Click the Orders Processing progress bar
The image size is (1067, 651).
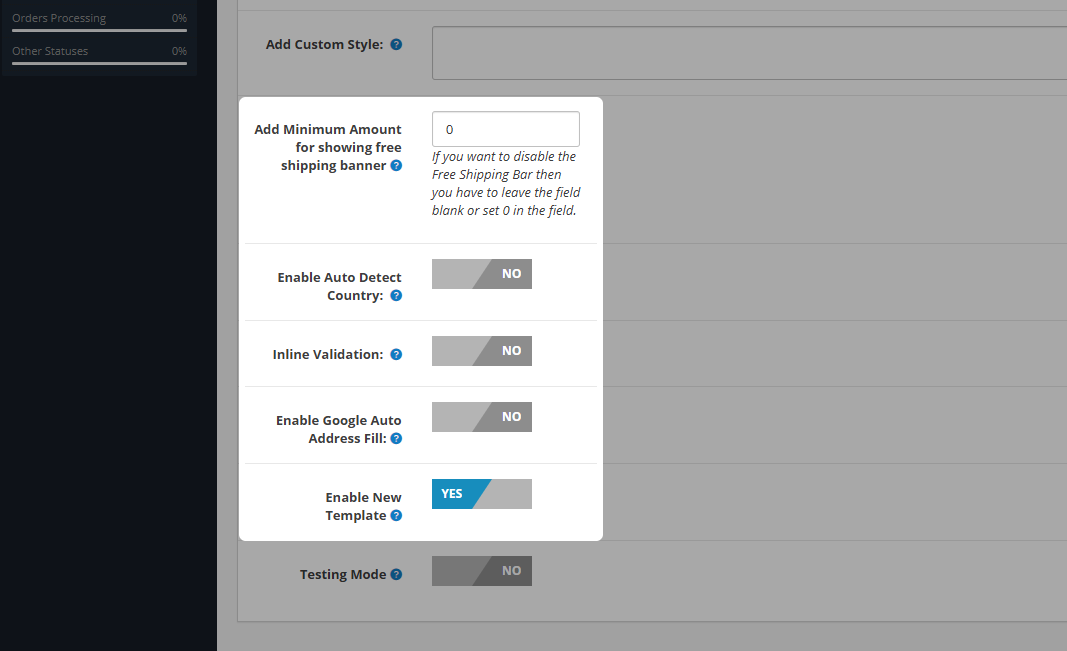[x=99, y=31]
